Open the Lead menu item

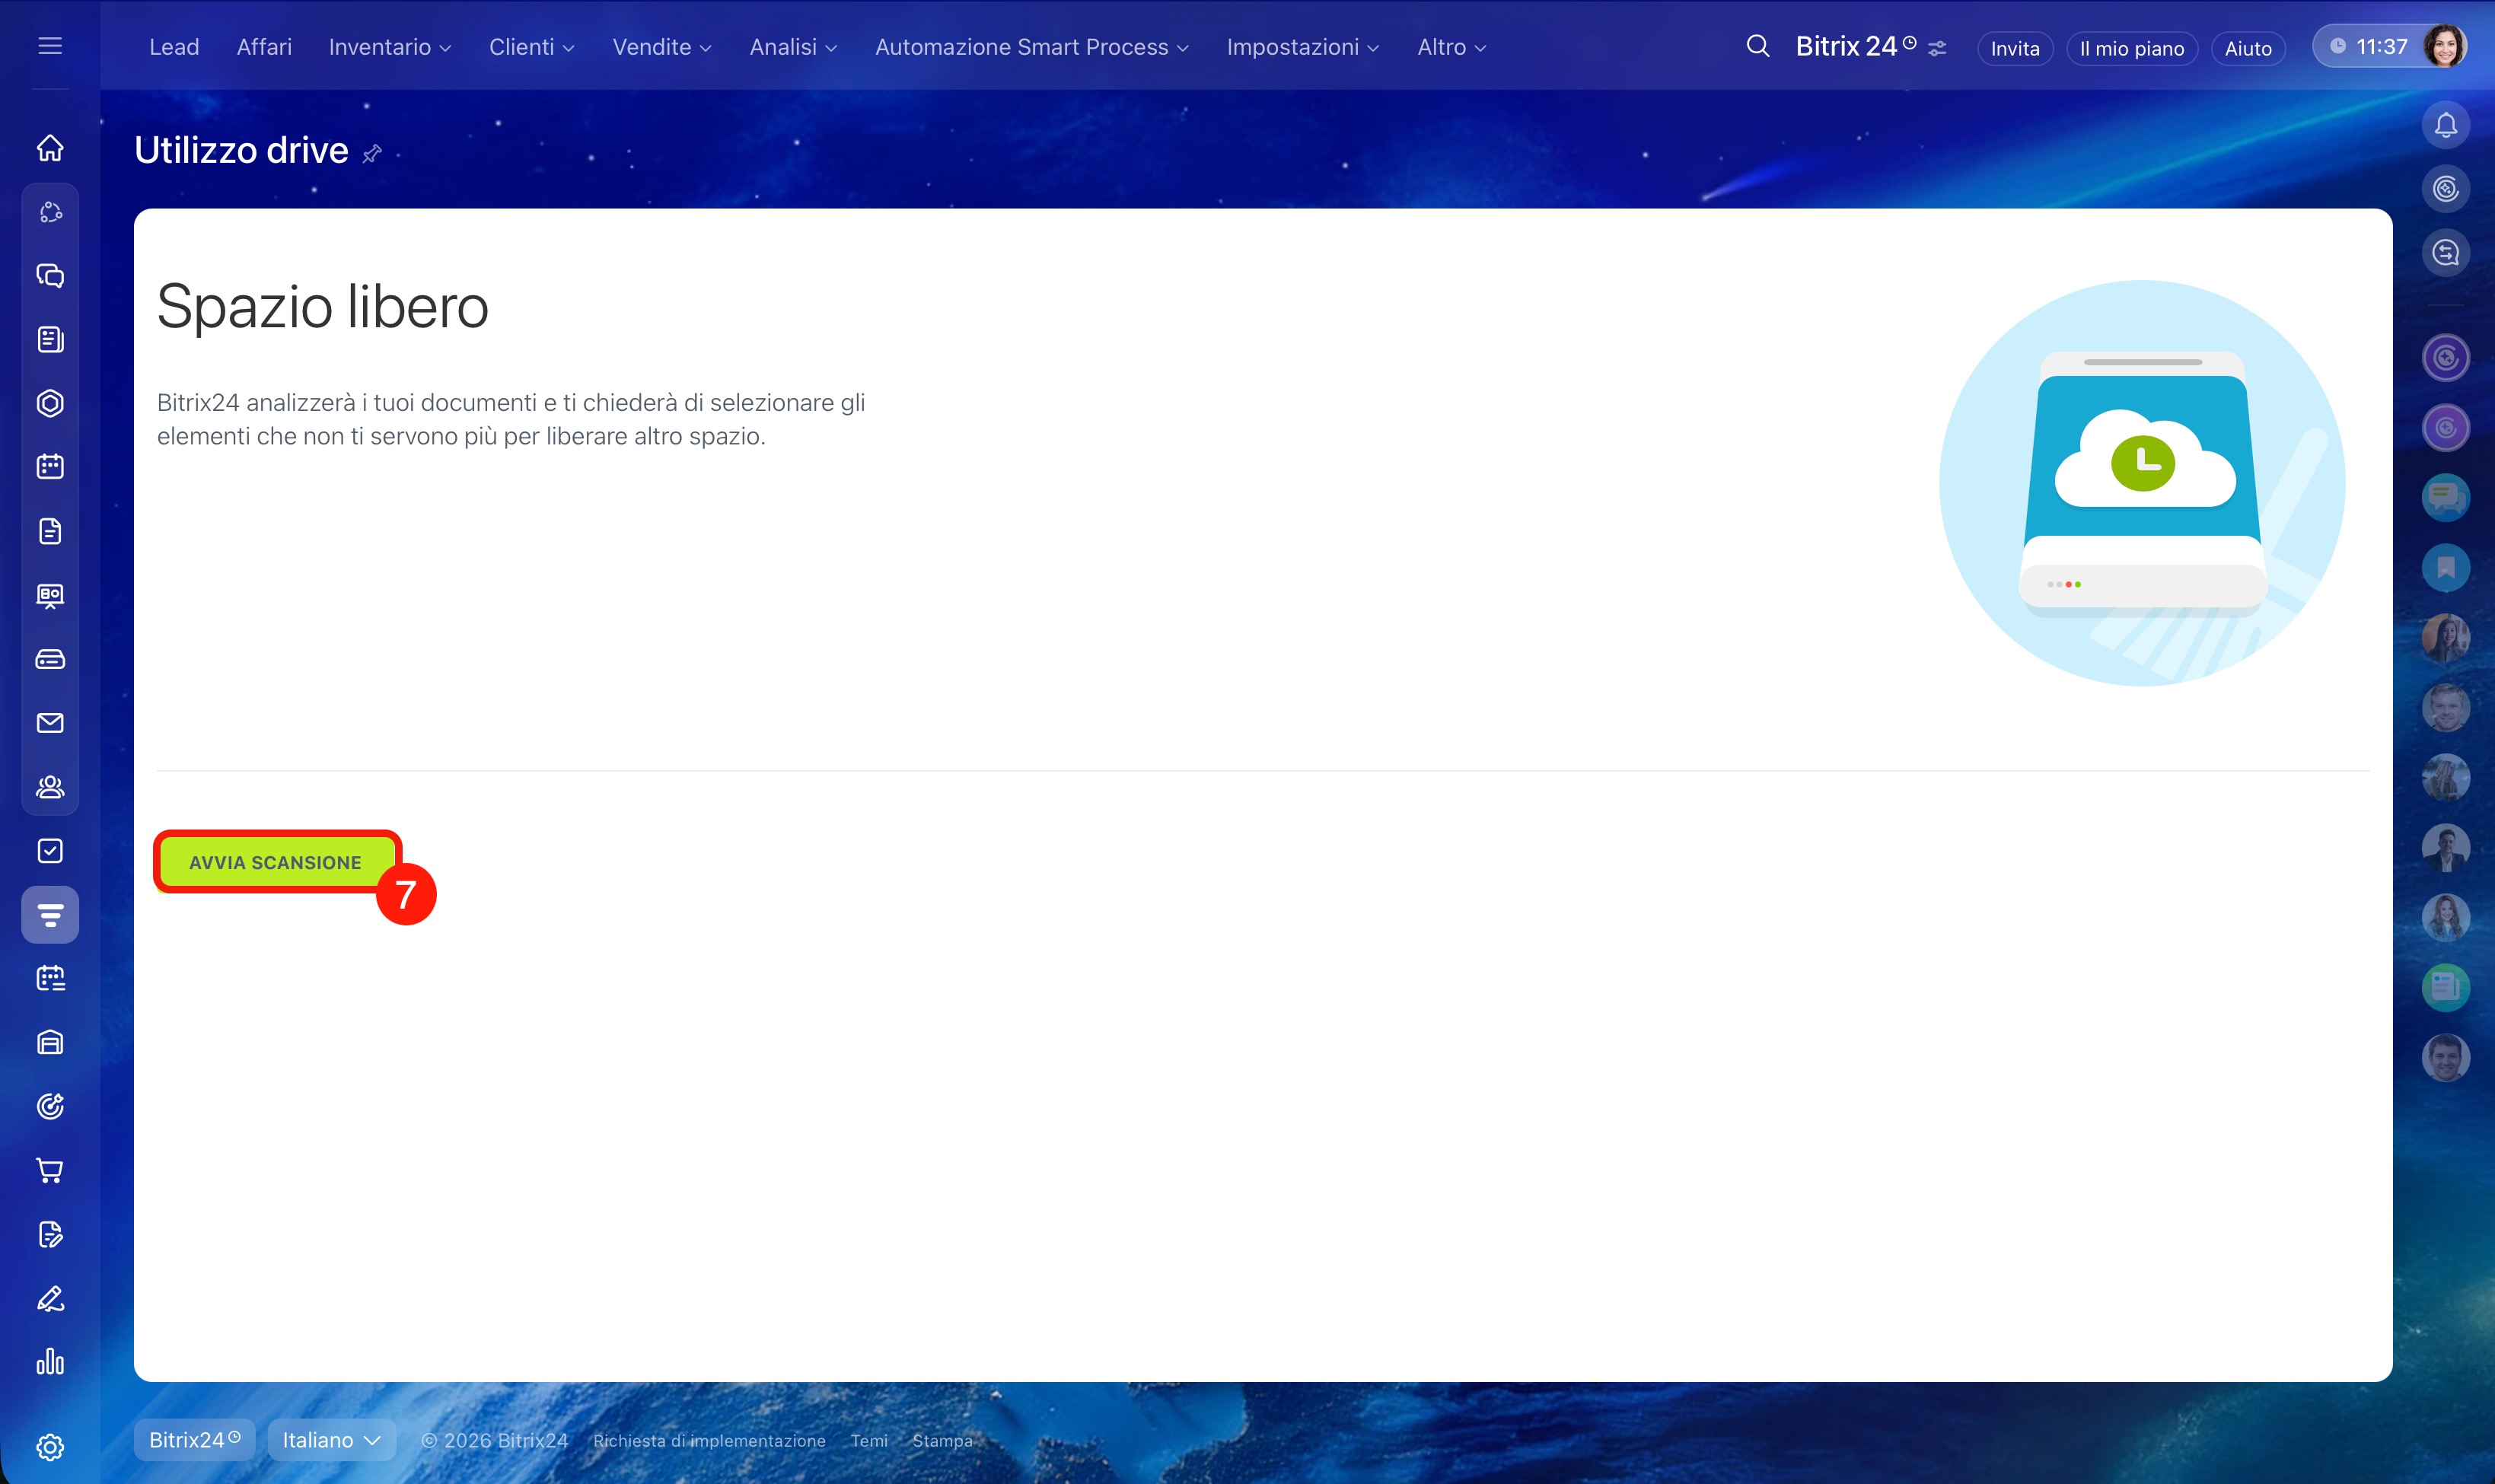click(174, 47)
